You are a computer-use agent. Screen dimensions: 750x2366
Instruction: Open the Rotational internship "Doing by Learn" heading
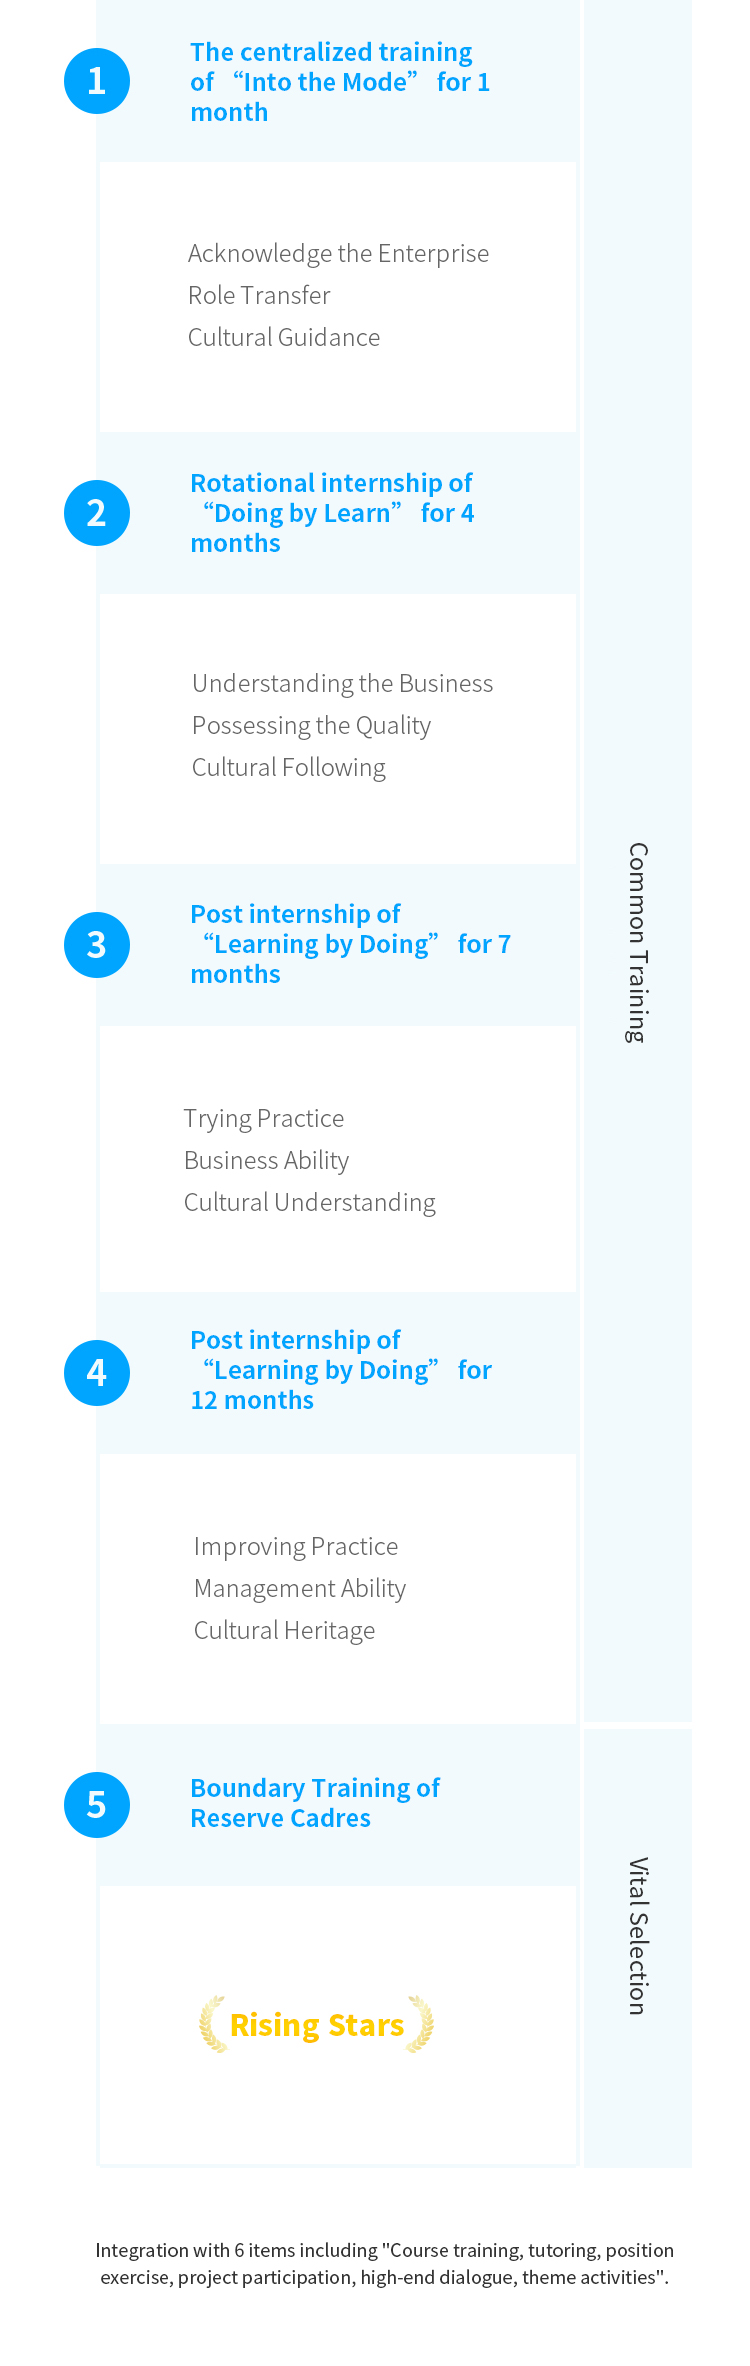[332, 513]
